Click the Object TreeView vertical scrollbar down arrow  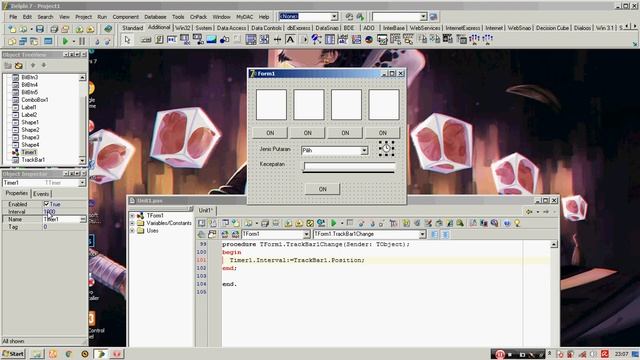tap(82, 160)
